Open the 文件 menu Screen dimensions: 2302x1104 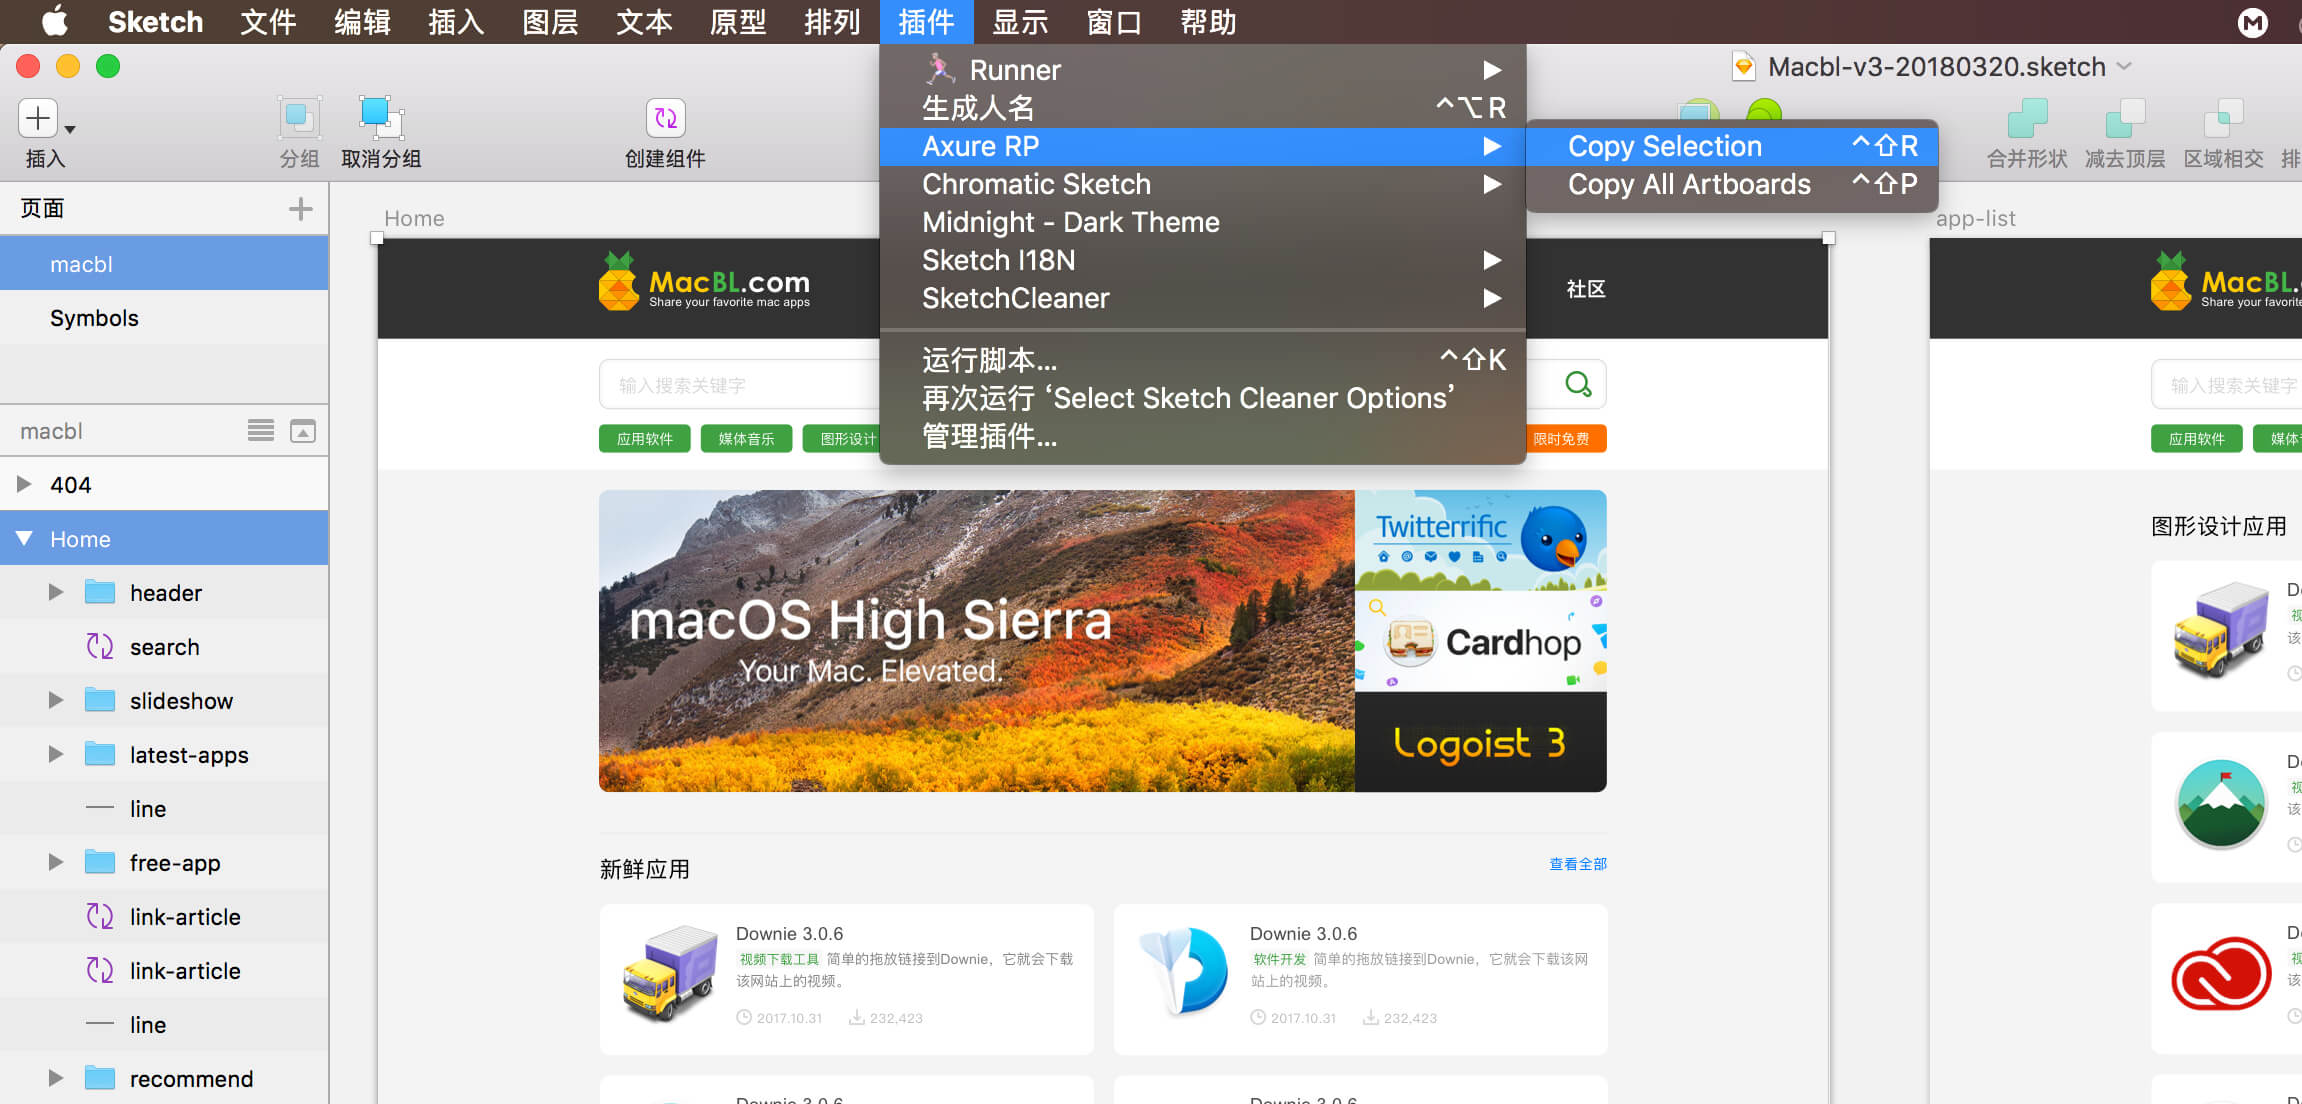coord(268,22)
